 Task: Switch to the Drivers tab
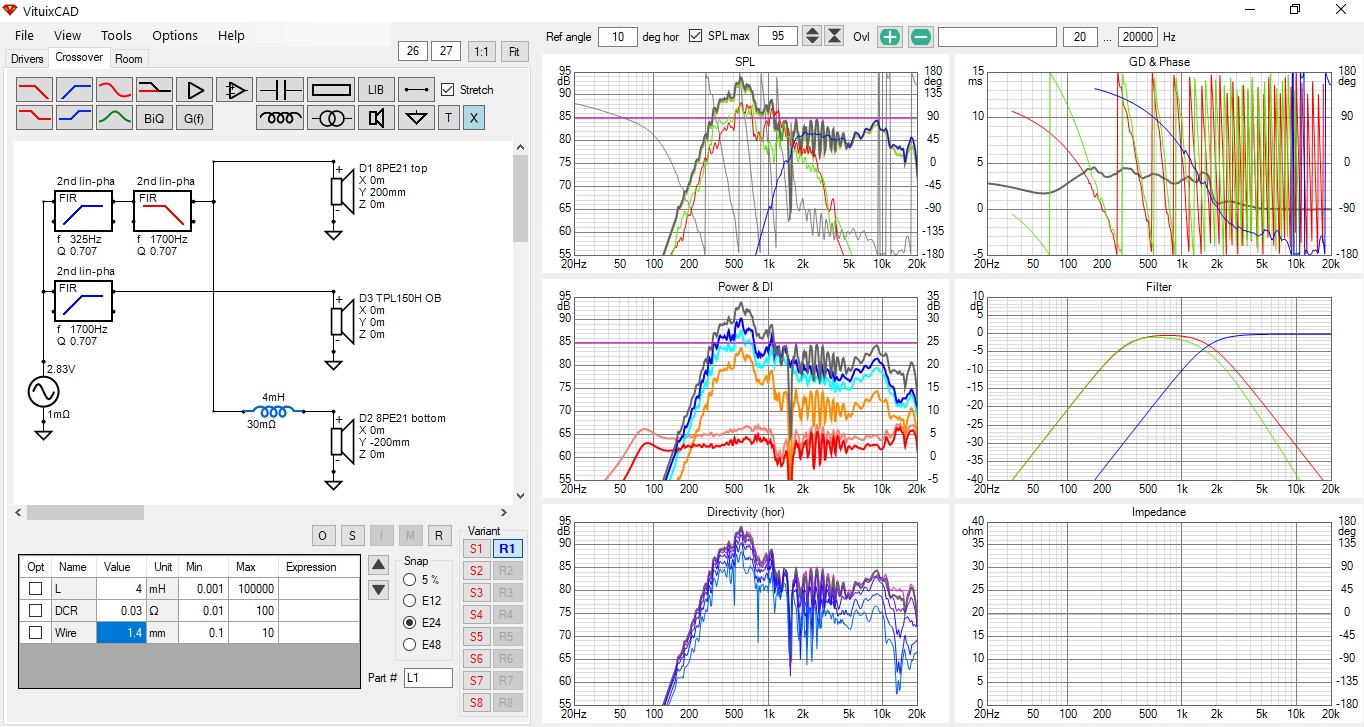(x=27, y=59)
